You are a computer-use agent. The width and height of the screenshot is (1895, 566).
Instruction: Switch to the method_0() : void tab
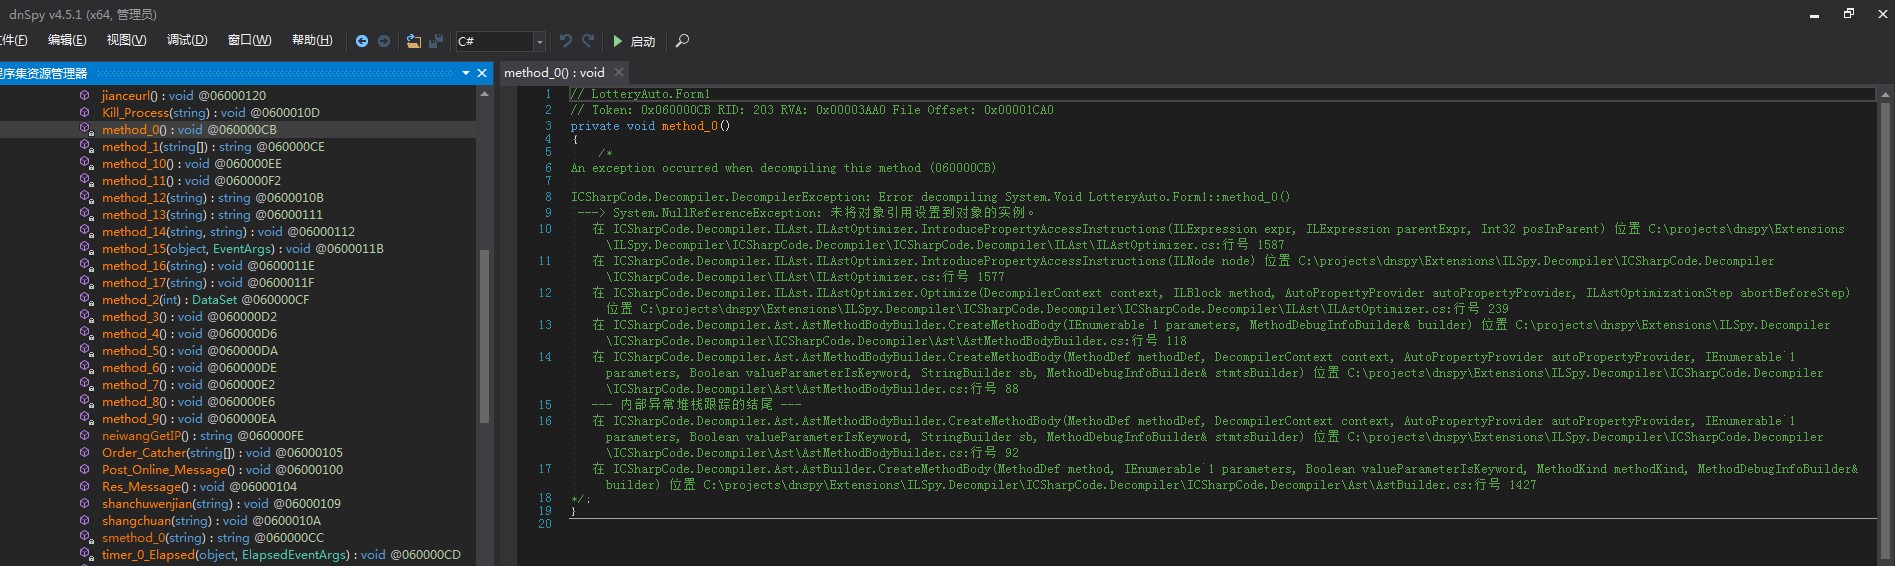tap(554, 73)
